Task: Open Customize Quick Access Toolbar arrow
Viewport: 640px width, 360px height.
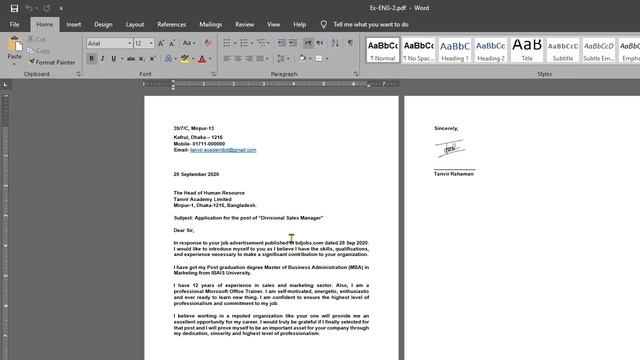Action: click(x=61, y=9)
